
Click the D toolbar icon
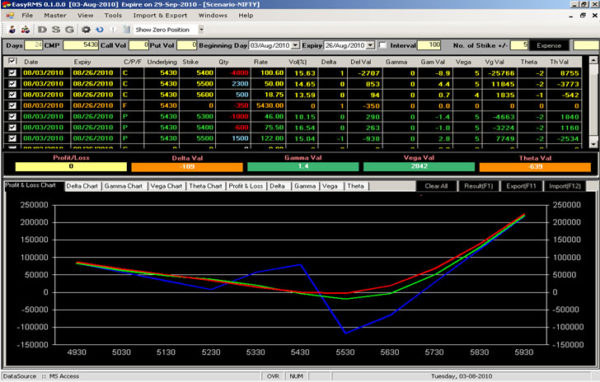click(42, 29)
